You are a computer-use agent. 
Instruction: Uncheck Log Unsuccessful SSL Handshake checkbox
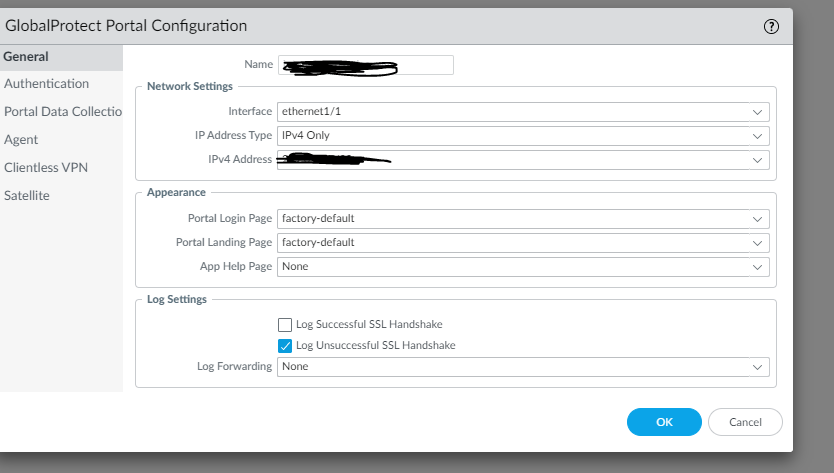(x=285, y=346)
